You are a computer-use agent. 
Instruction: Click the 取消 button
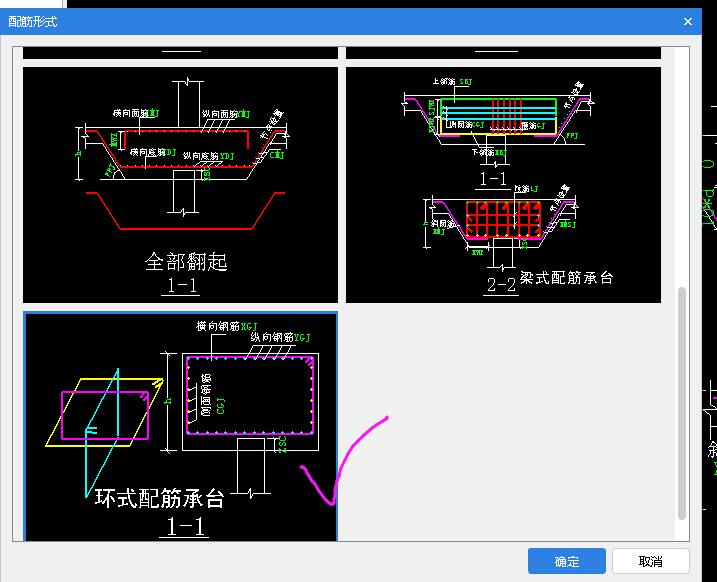coord(651,561)
